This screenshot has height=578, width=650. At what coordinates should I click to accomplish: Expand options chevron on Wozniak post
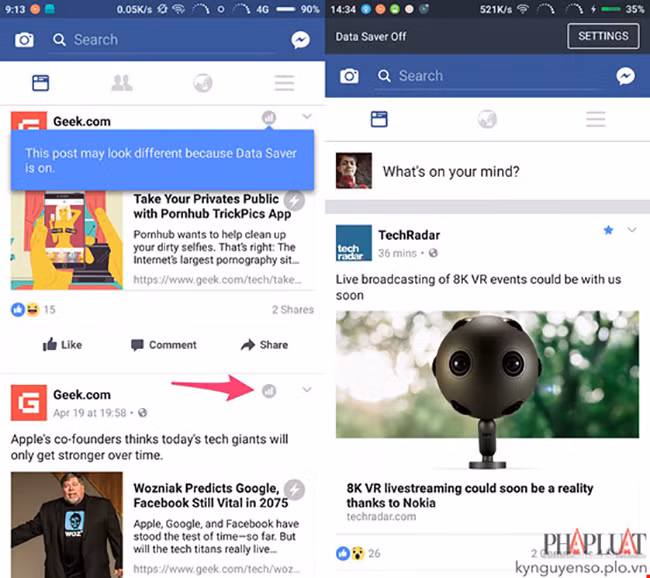point(307,390)
